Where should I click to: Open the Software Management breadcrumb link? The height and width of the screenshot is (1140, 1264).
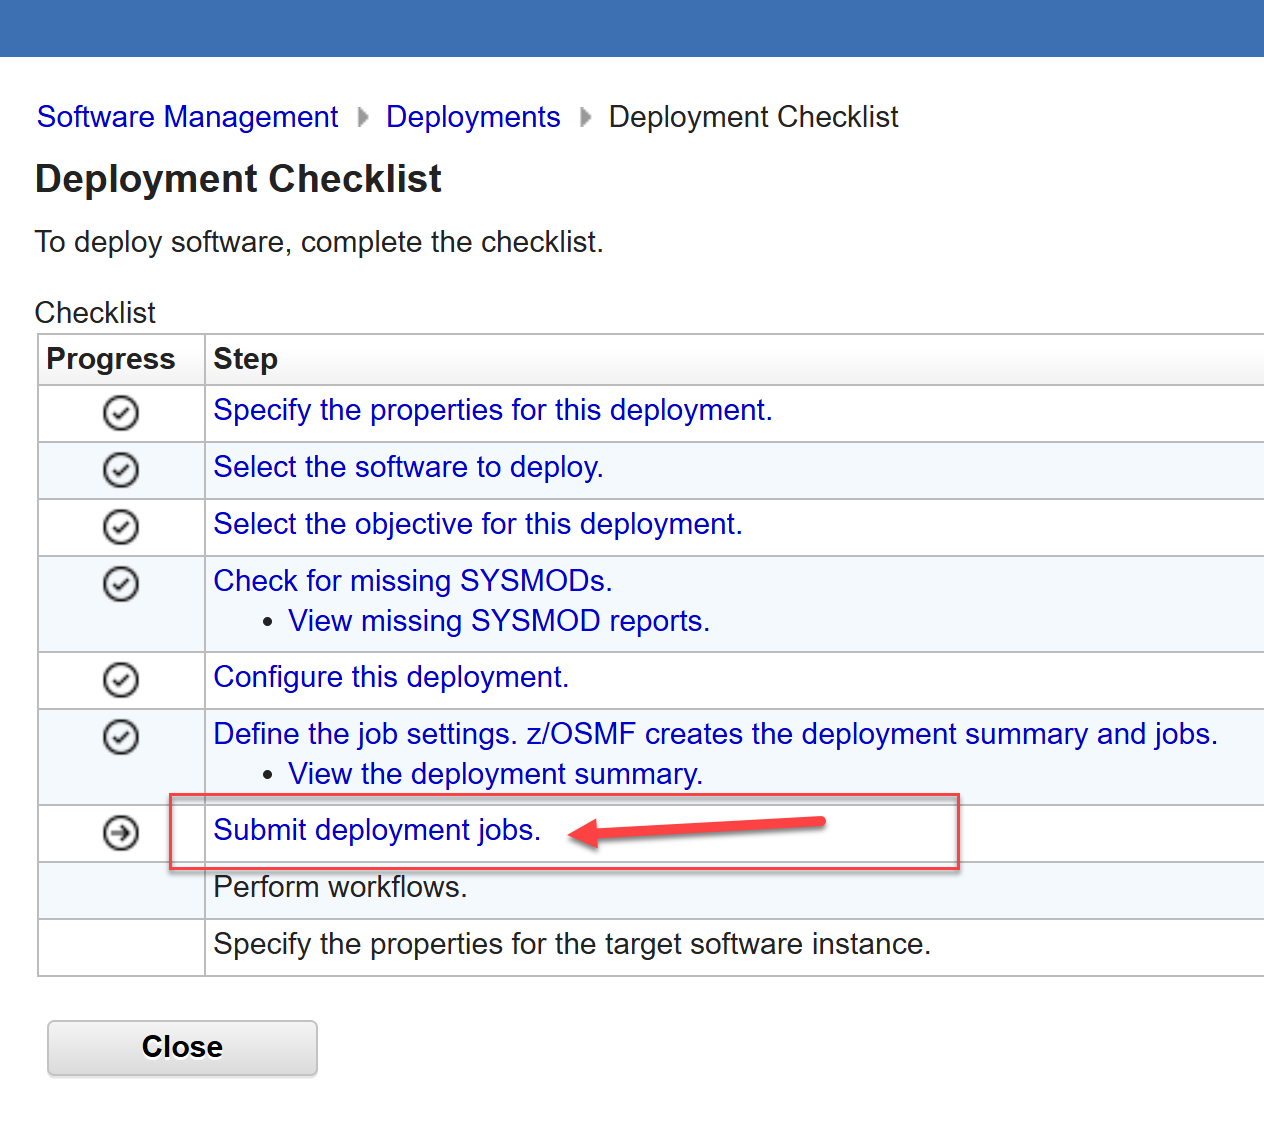coord(188,117)
